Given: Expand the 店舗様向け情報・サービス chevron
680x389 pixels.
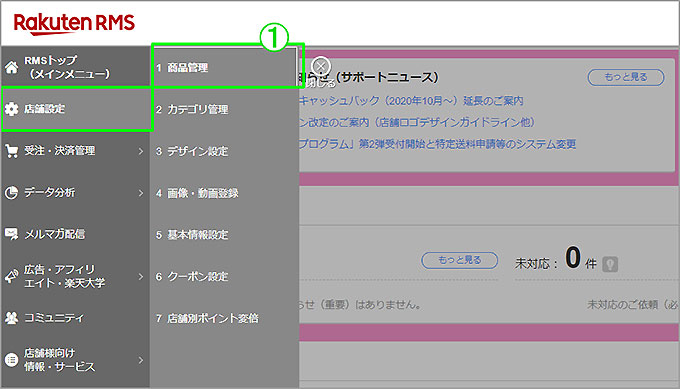Looking at the screenshot, I should point(141,360).
